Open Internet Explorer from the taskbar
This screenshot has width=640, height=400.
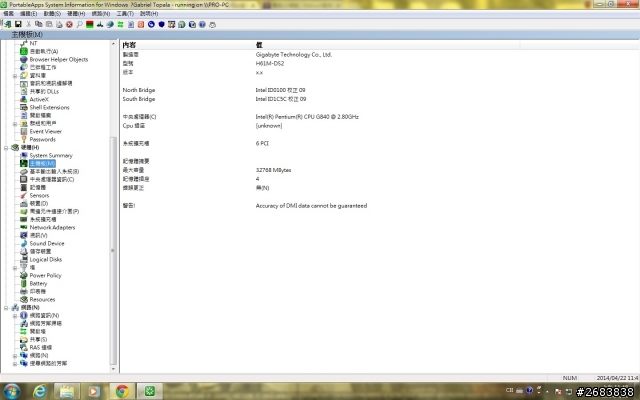[x=40, y=392]
